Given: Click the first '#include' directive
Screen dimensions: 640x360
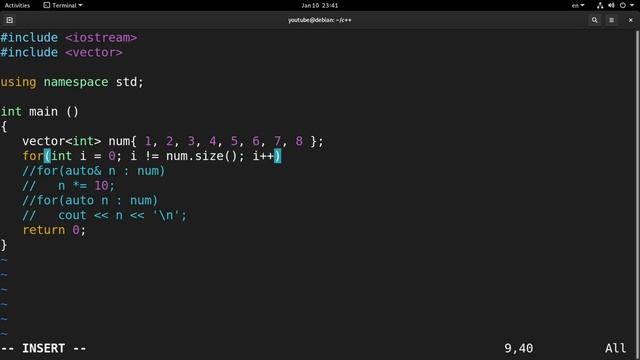Looking at the screenshot, I should coord(29,38).
